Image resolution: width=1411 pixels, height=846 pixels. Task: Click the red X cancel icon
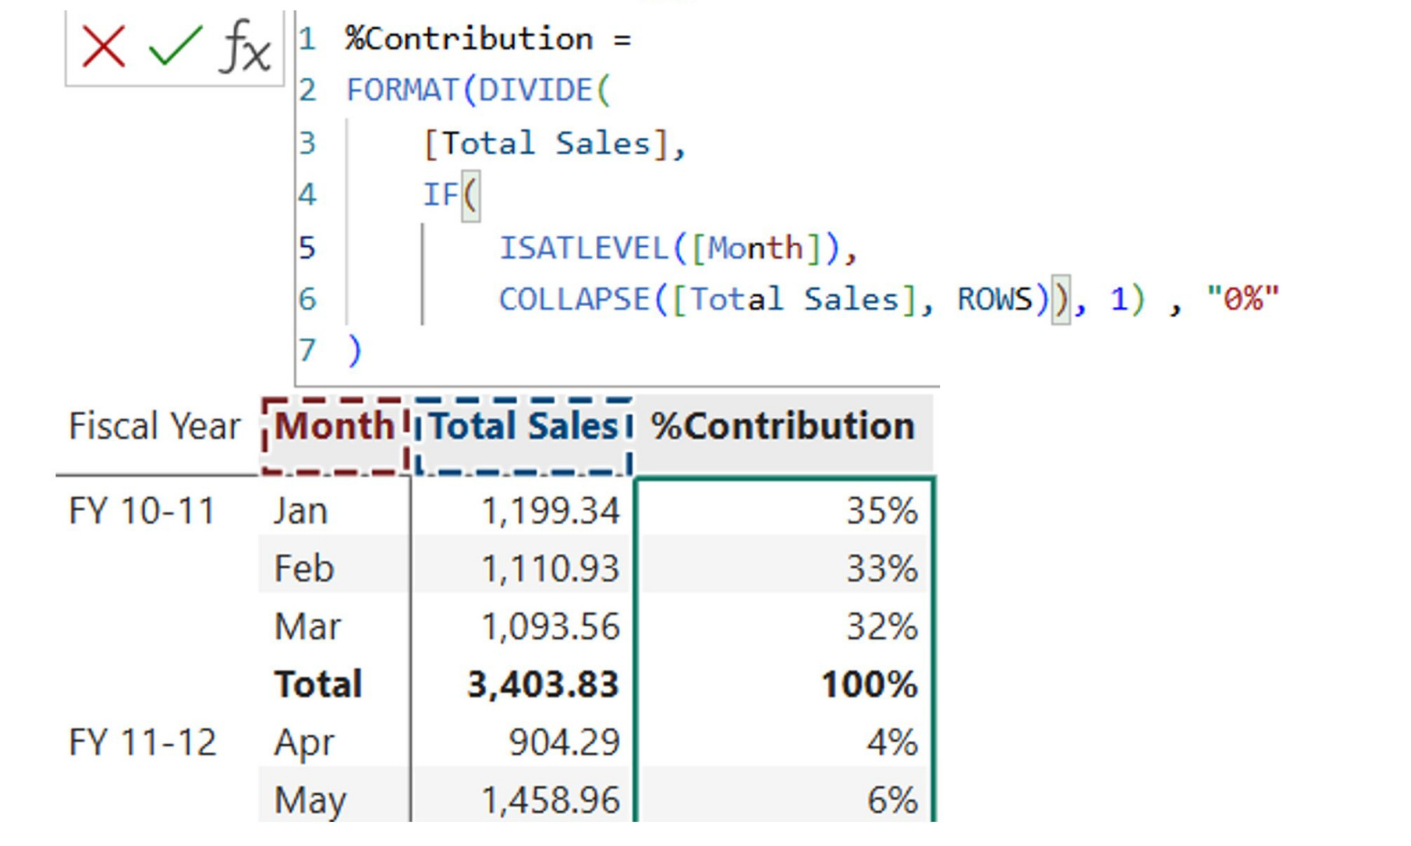[104, 47]
